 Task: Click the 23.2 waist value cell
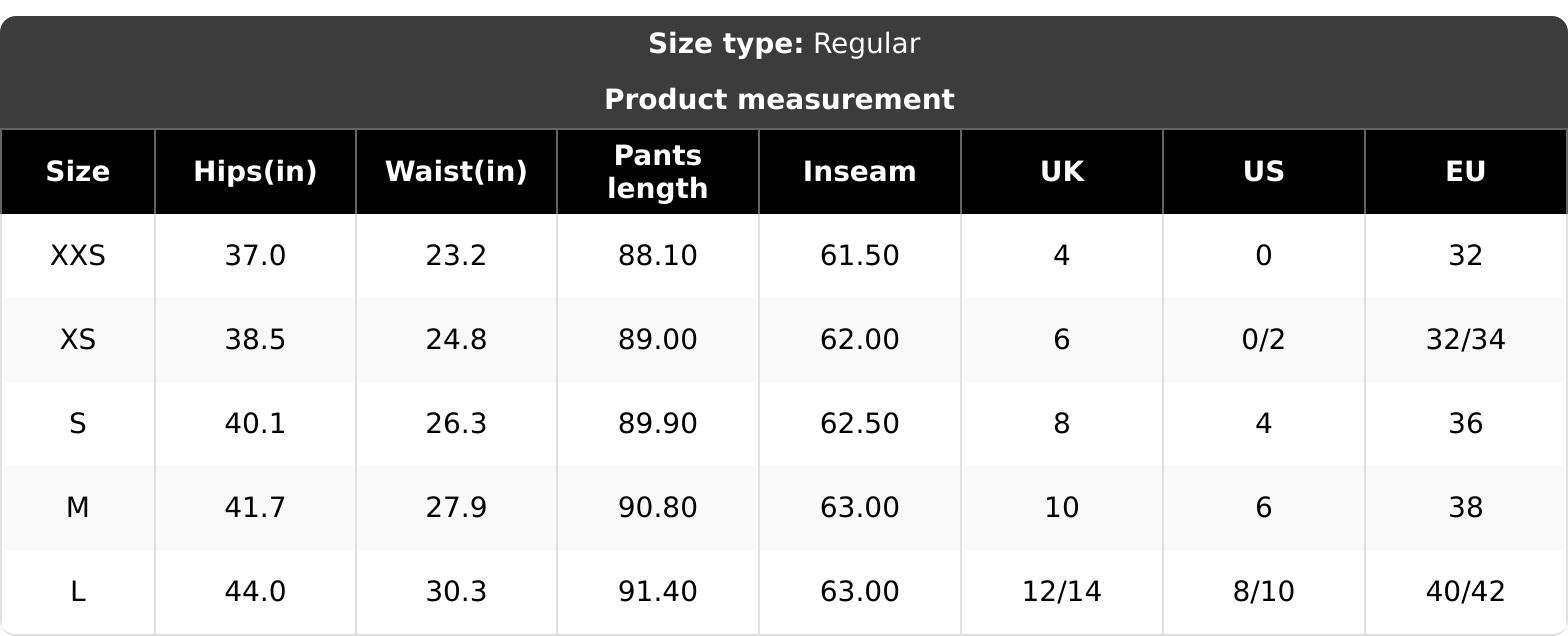tap(456, 256)
